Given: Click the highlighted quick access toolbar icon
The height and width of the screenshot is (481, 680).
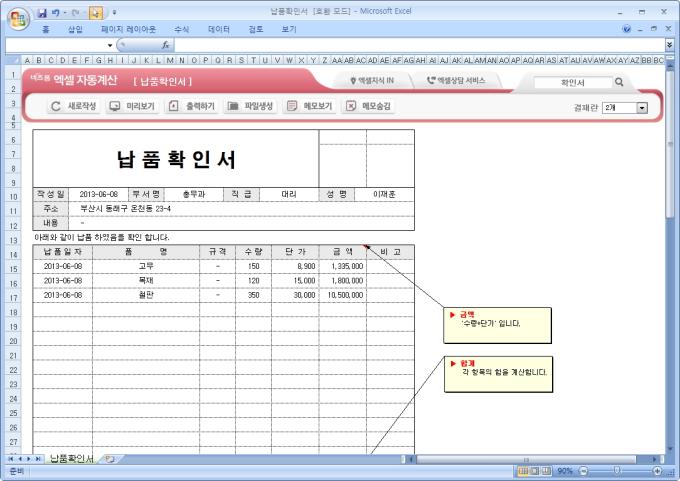Looking at the screenshot, I should 96,13.
